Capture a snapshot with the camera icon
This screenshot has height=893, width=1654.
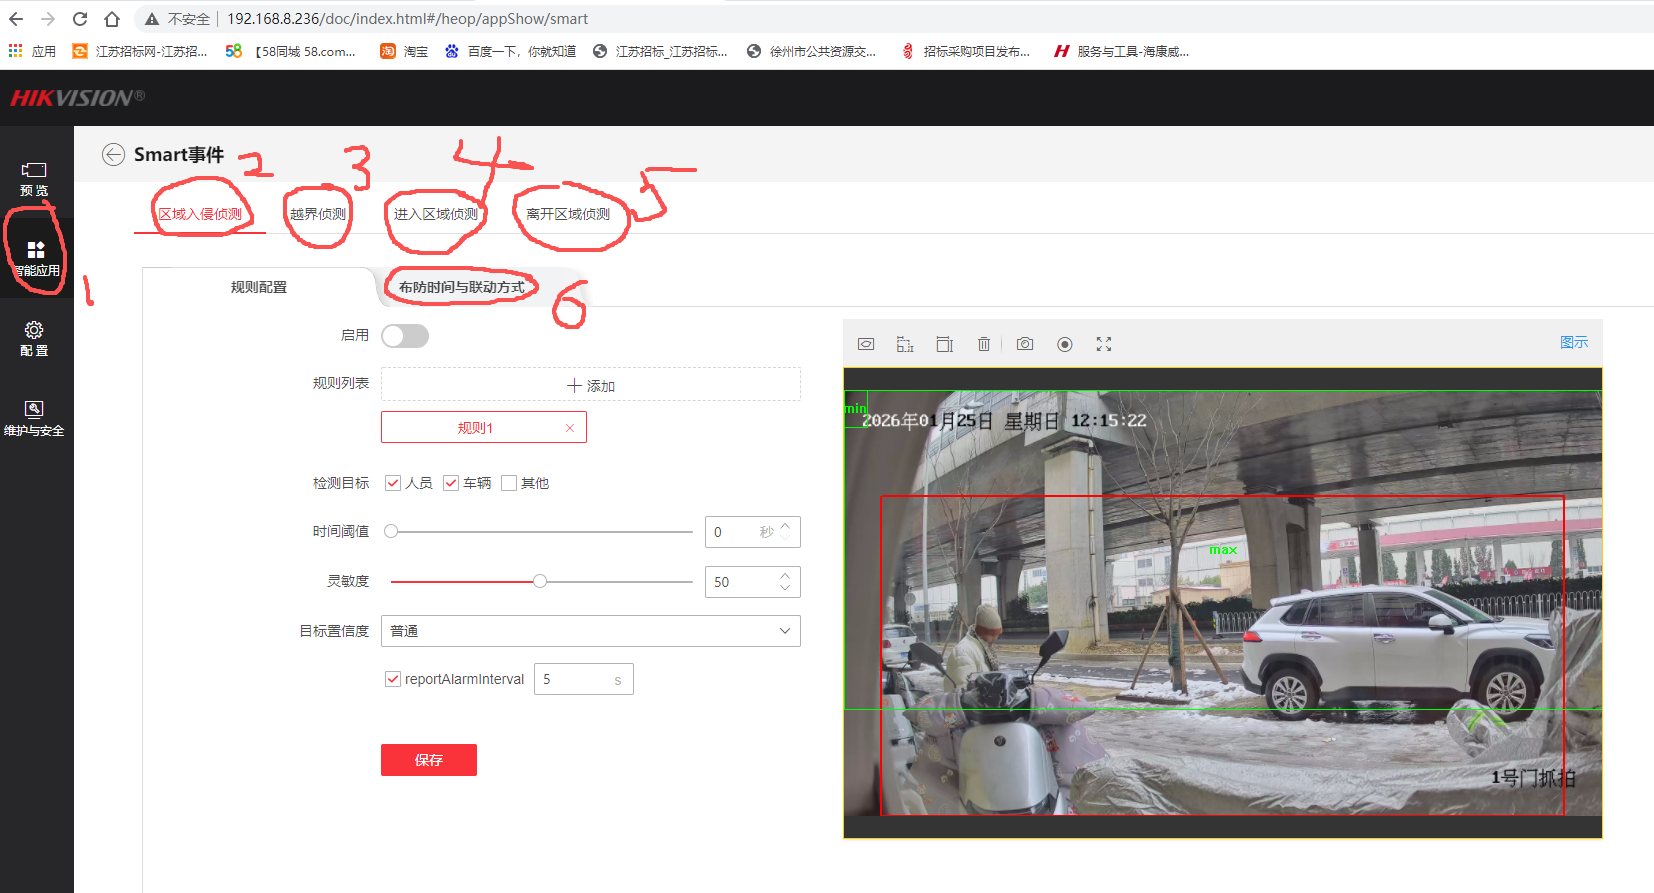1025,344
